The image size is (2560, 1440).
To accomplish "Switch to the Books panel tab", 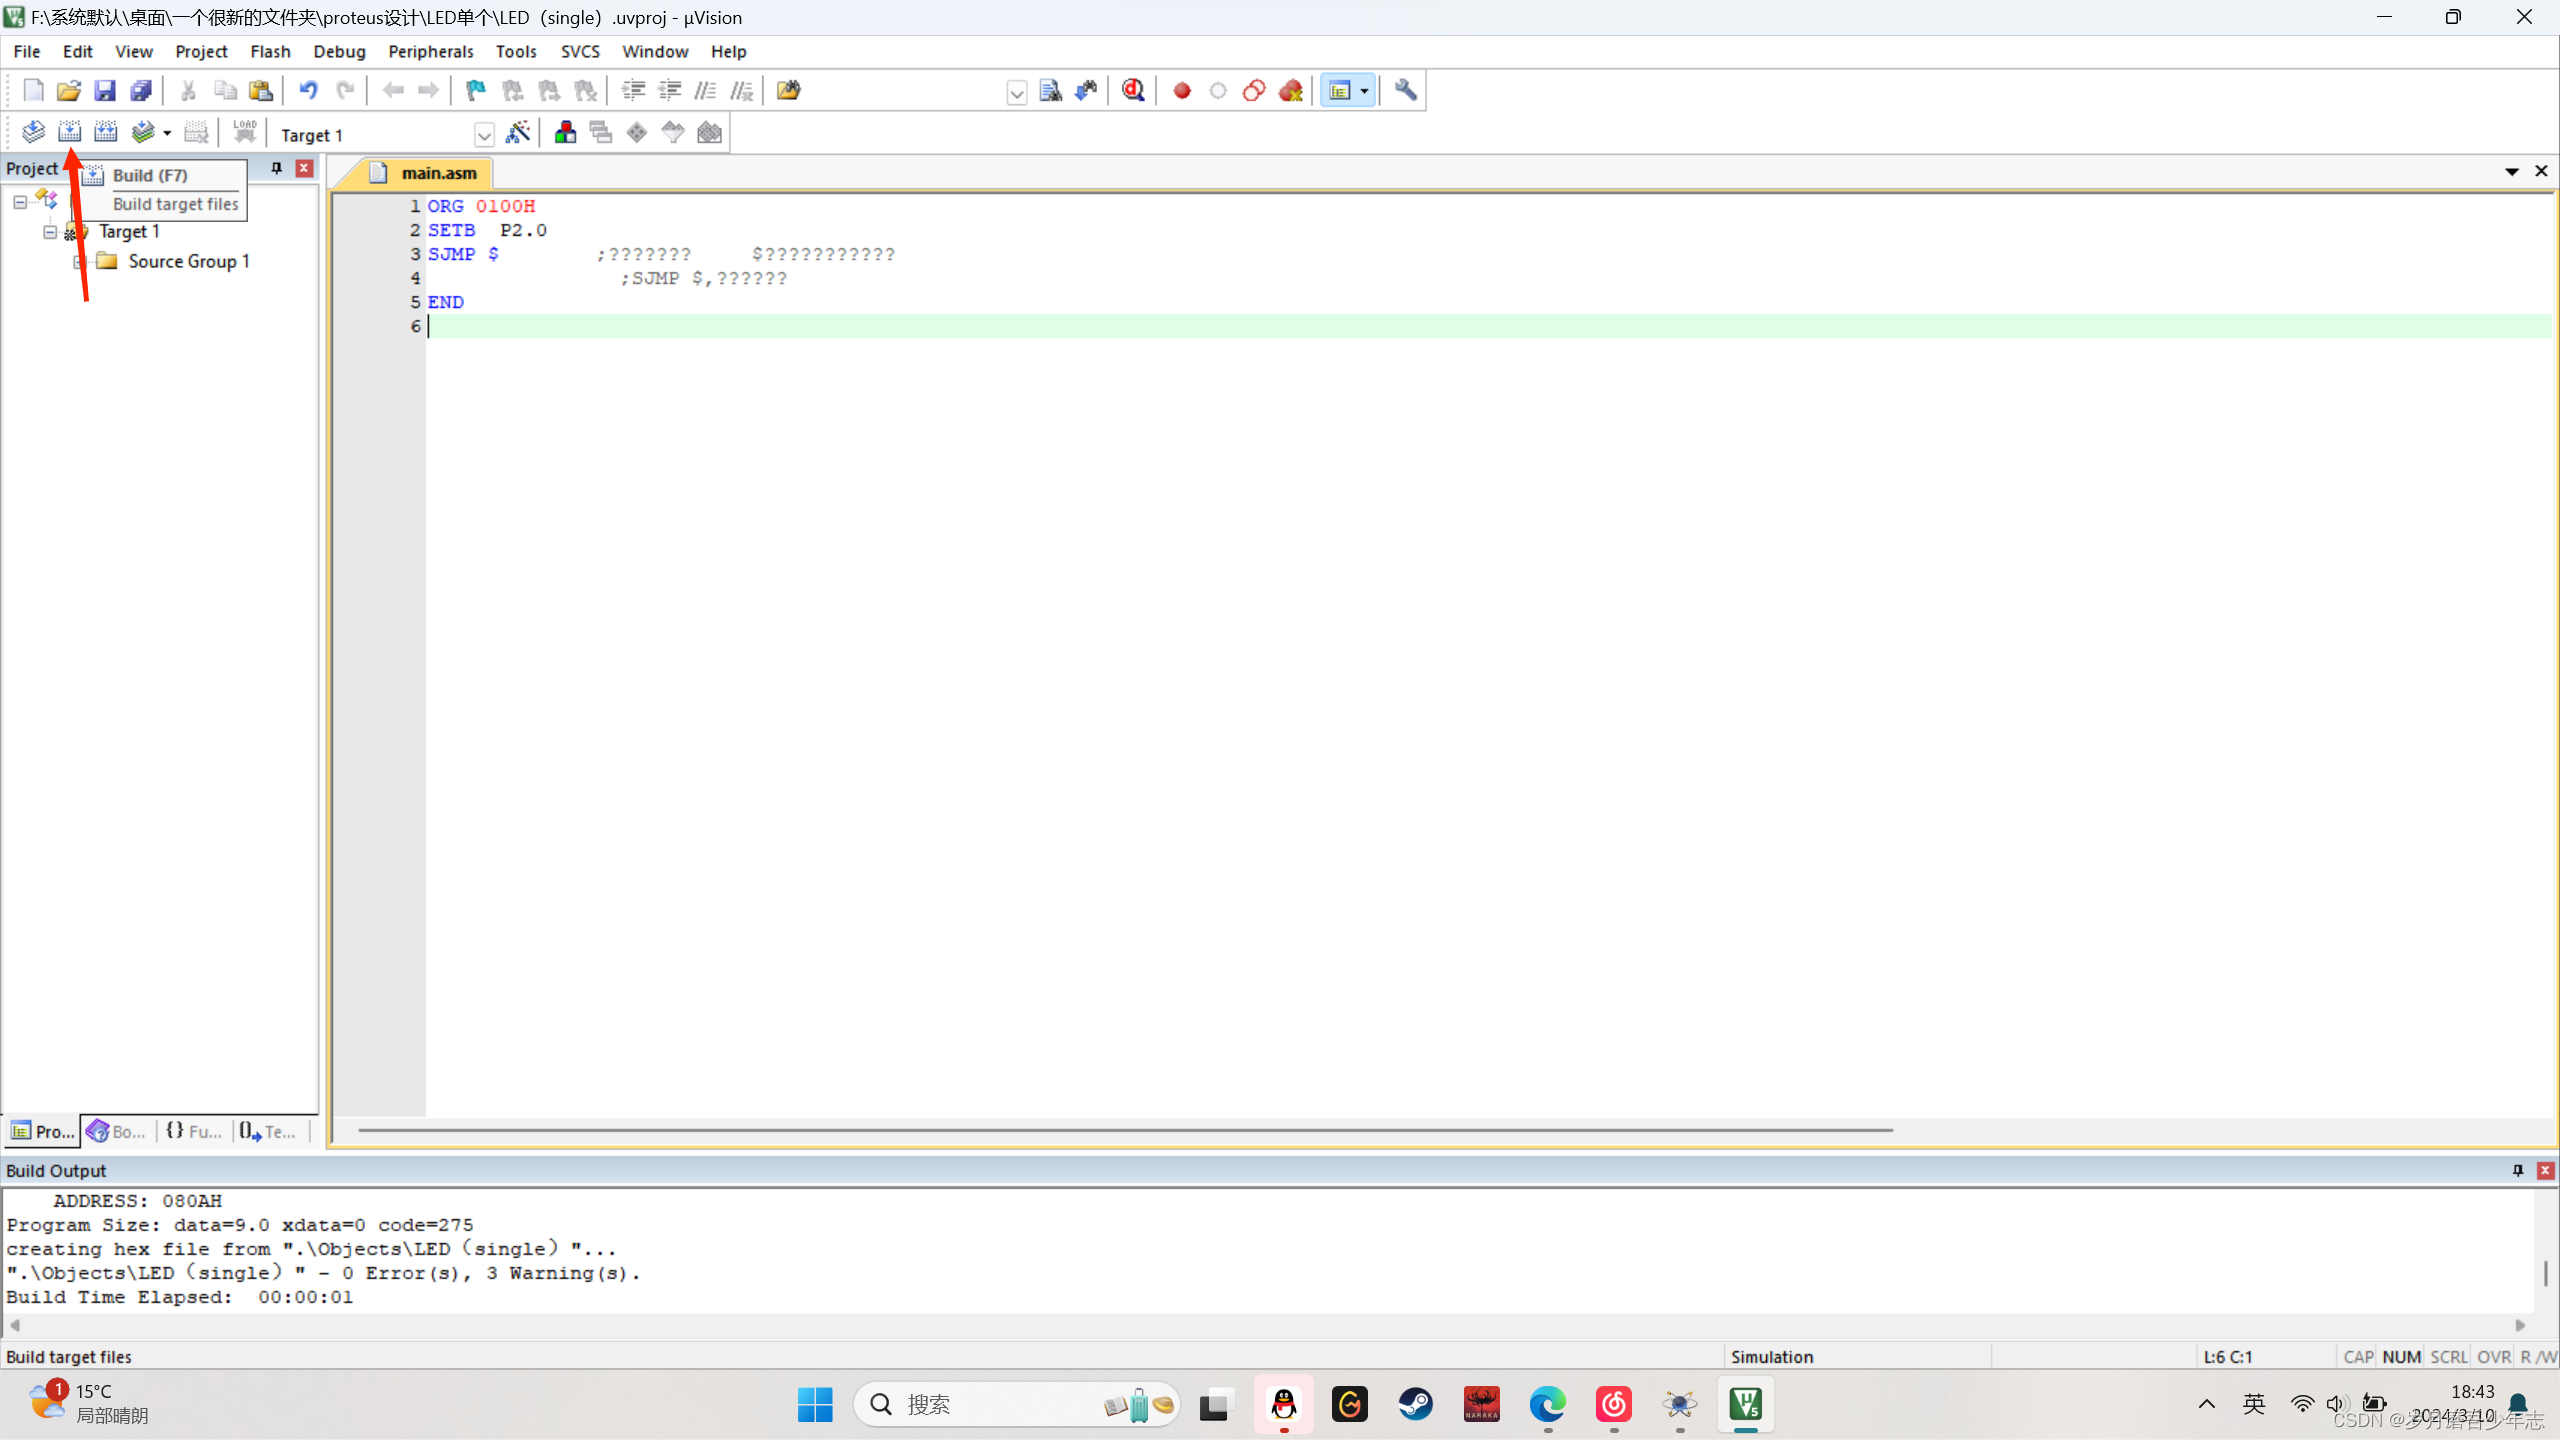I will point(117,1131).
